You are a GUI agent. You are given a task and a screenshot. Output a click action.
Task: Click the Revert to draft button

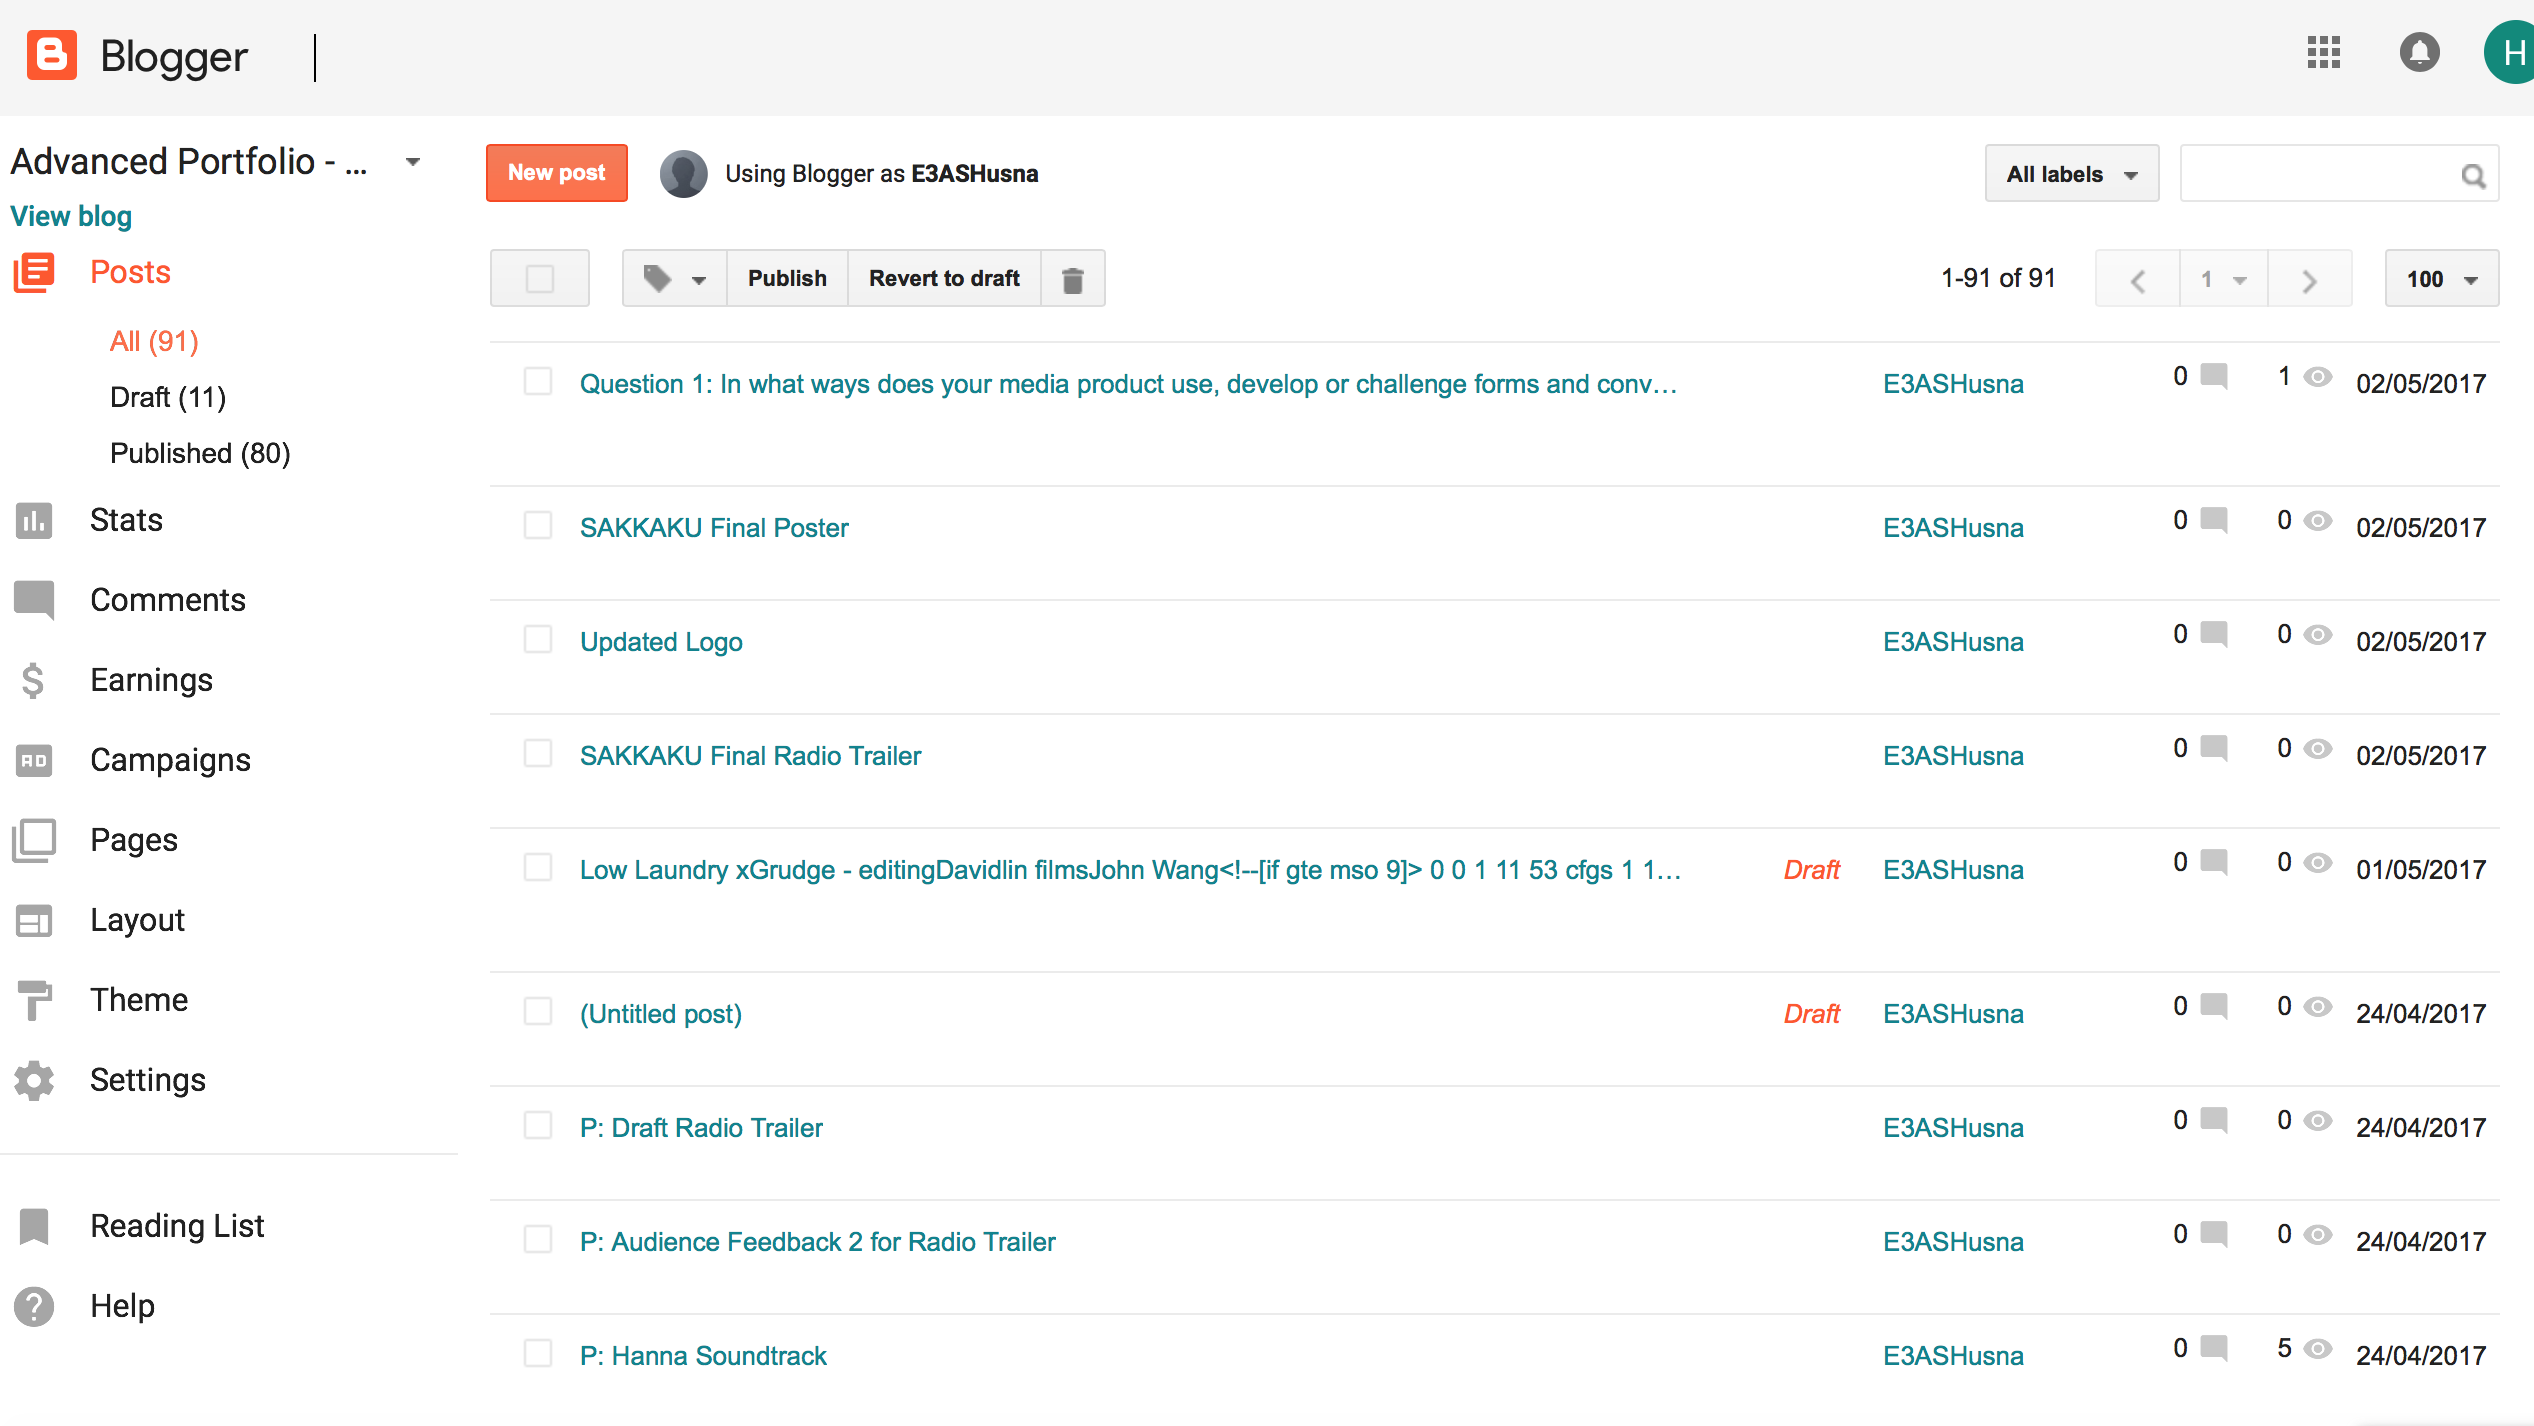944,279
